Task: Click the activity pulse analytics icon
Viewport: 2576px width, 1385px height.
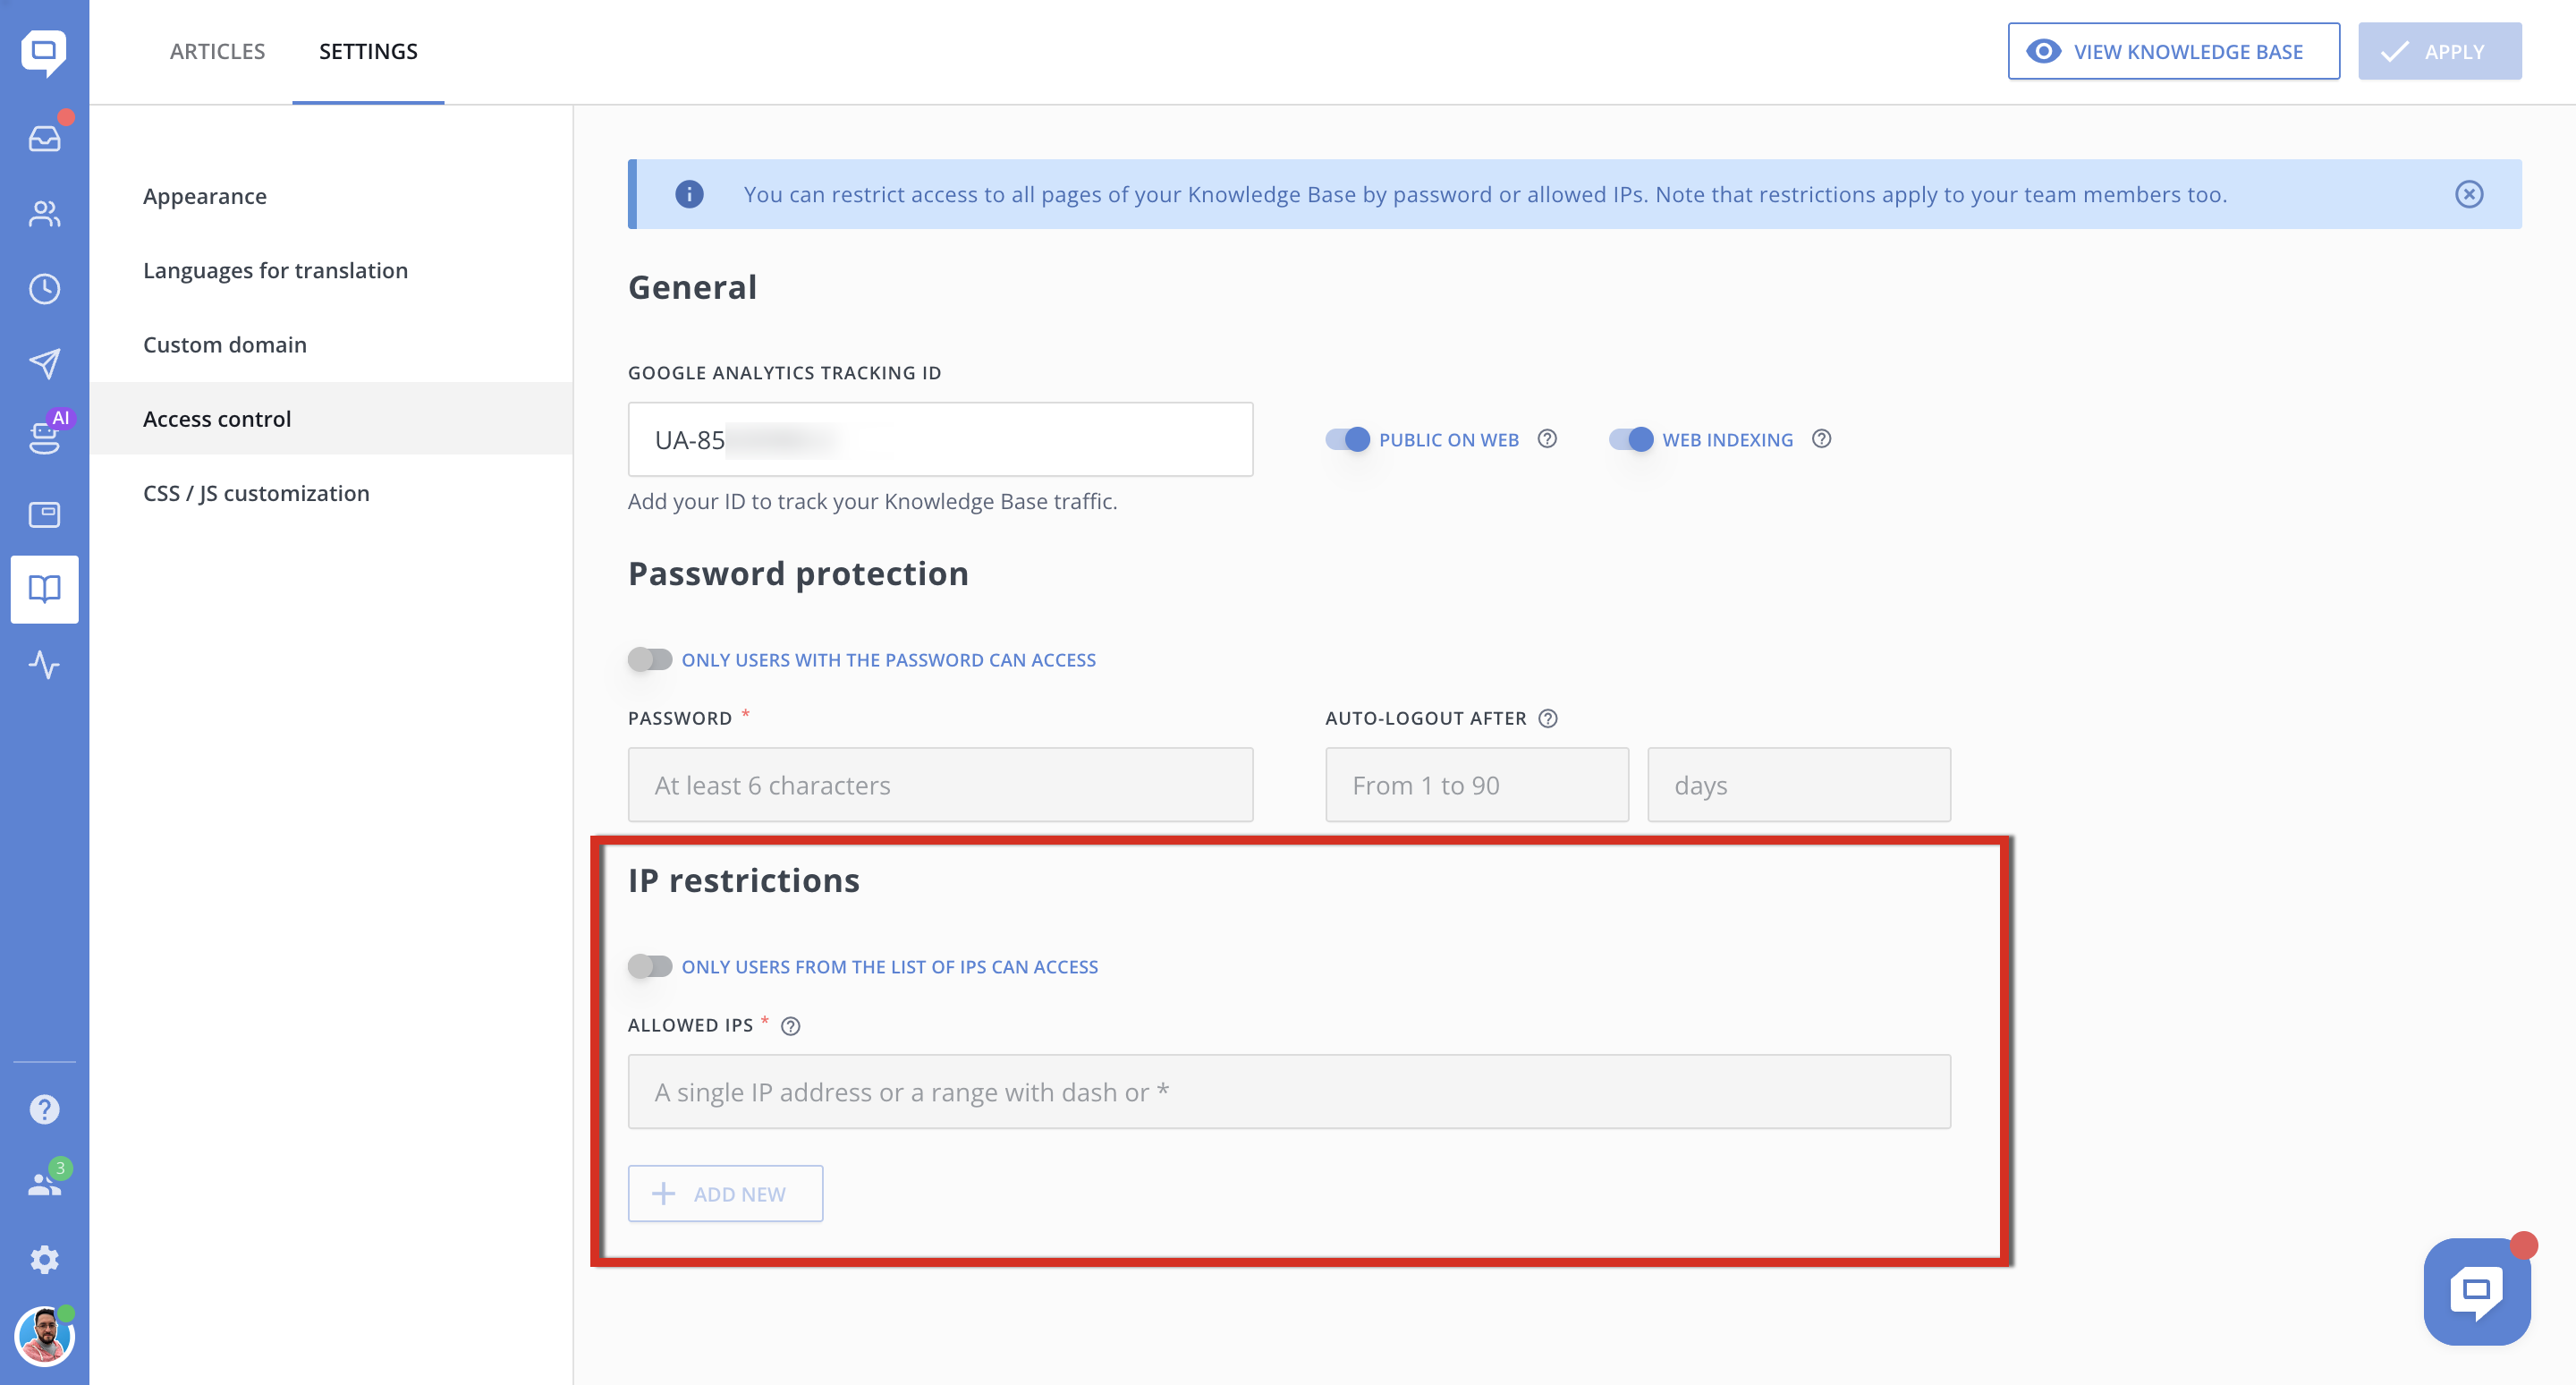Action: [x=44, y=665]
